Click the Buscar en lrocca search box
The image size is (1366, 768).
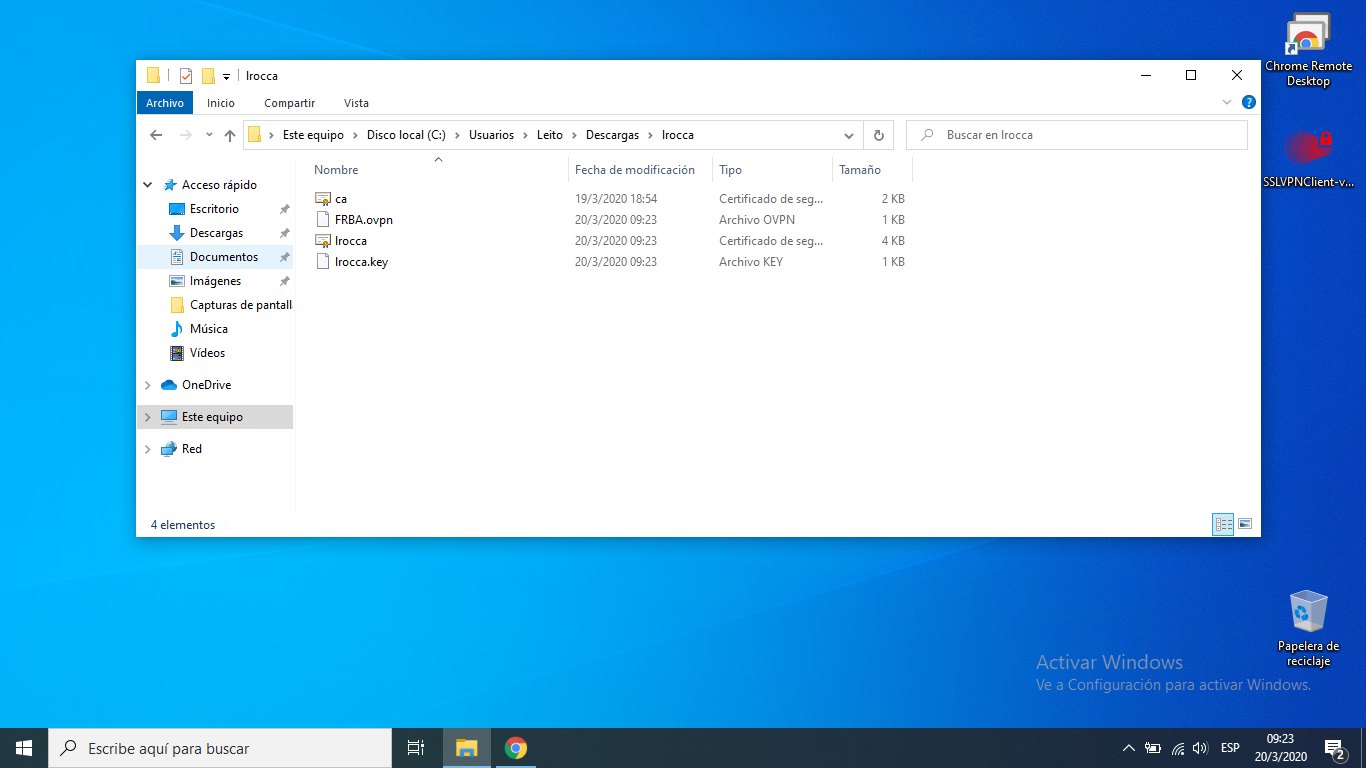click(1077, 135)
